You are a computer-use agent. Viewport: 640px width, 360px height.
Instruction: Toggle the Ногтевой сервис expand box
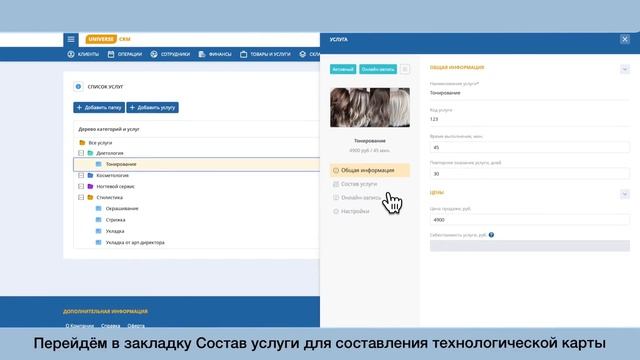click(81, 186)
